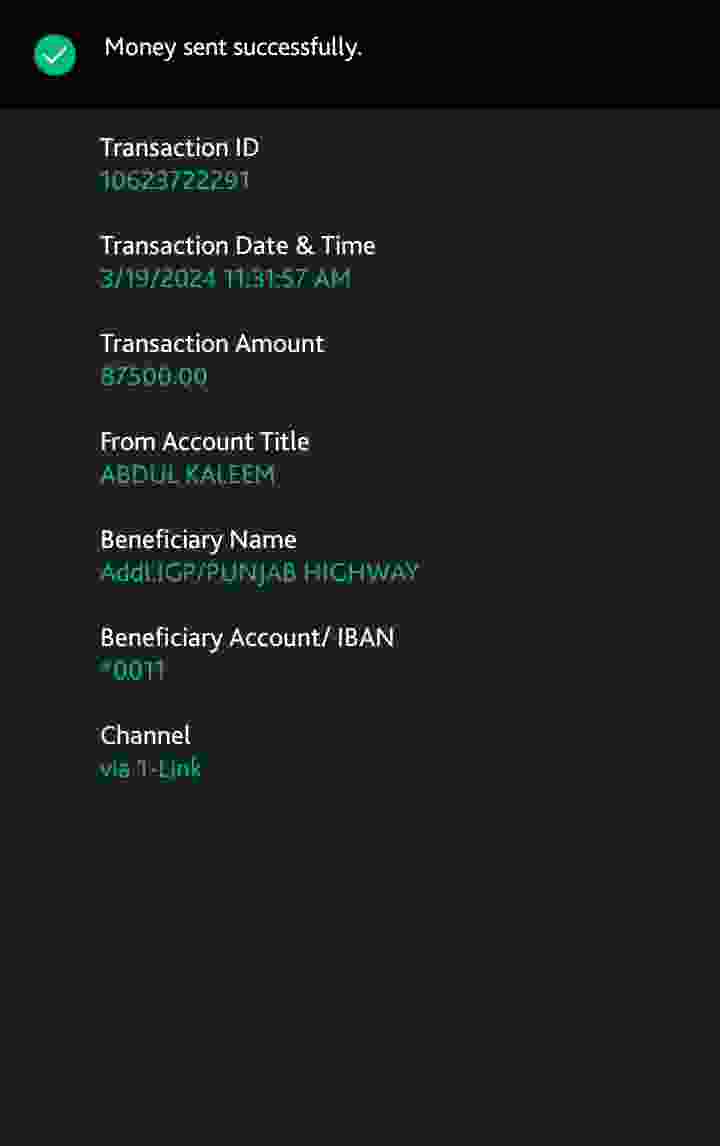Viewport: 720px width, 1146px height.
Task: Tap the 'Beneficiary Account/ IBAN' label
Action: pos(247,638)
